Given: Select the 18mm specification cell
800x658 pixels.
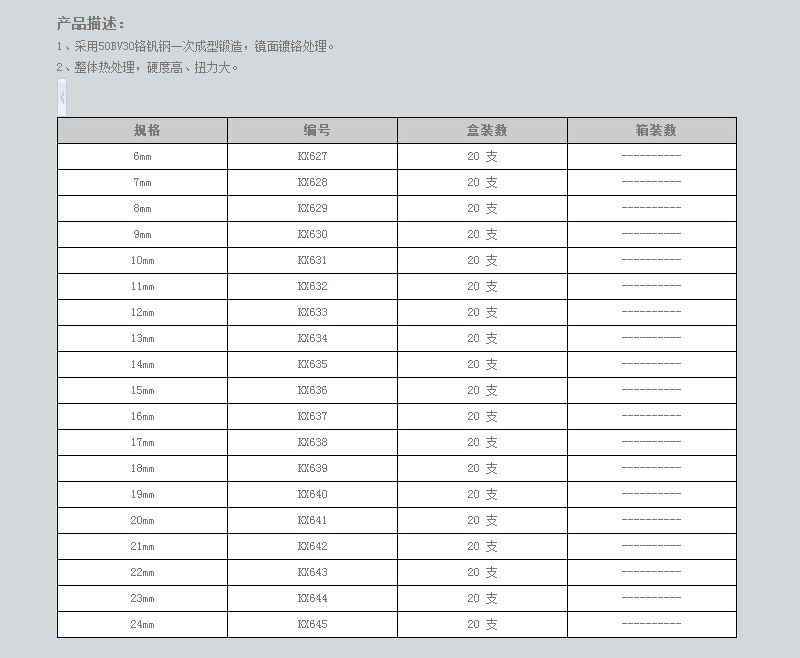Looking at the screenshot, I should coord(142,469).
